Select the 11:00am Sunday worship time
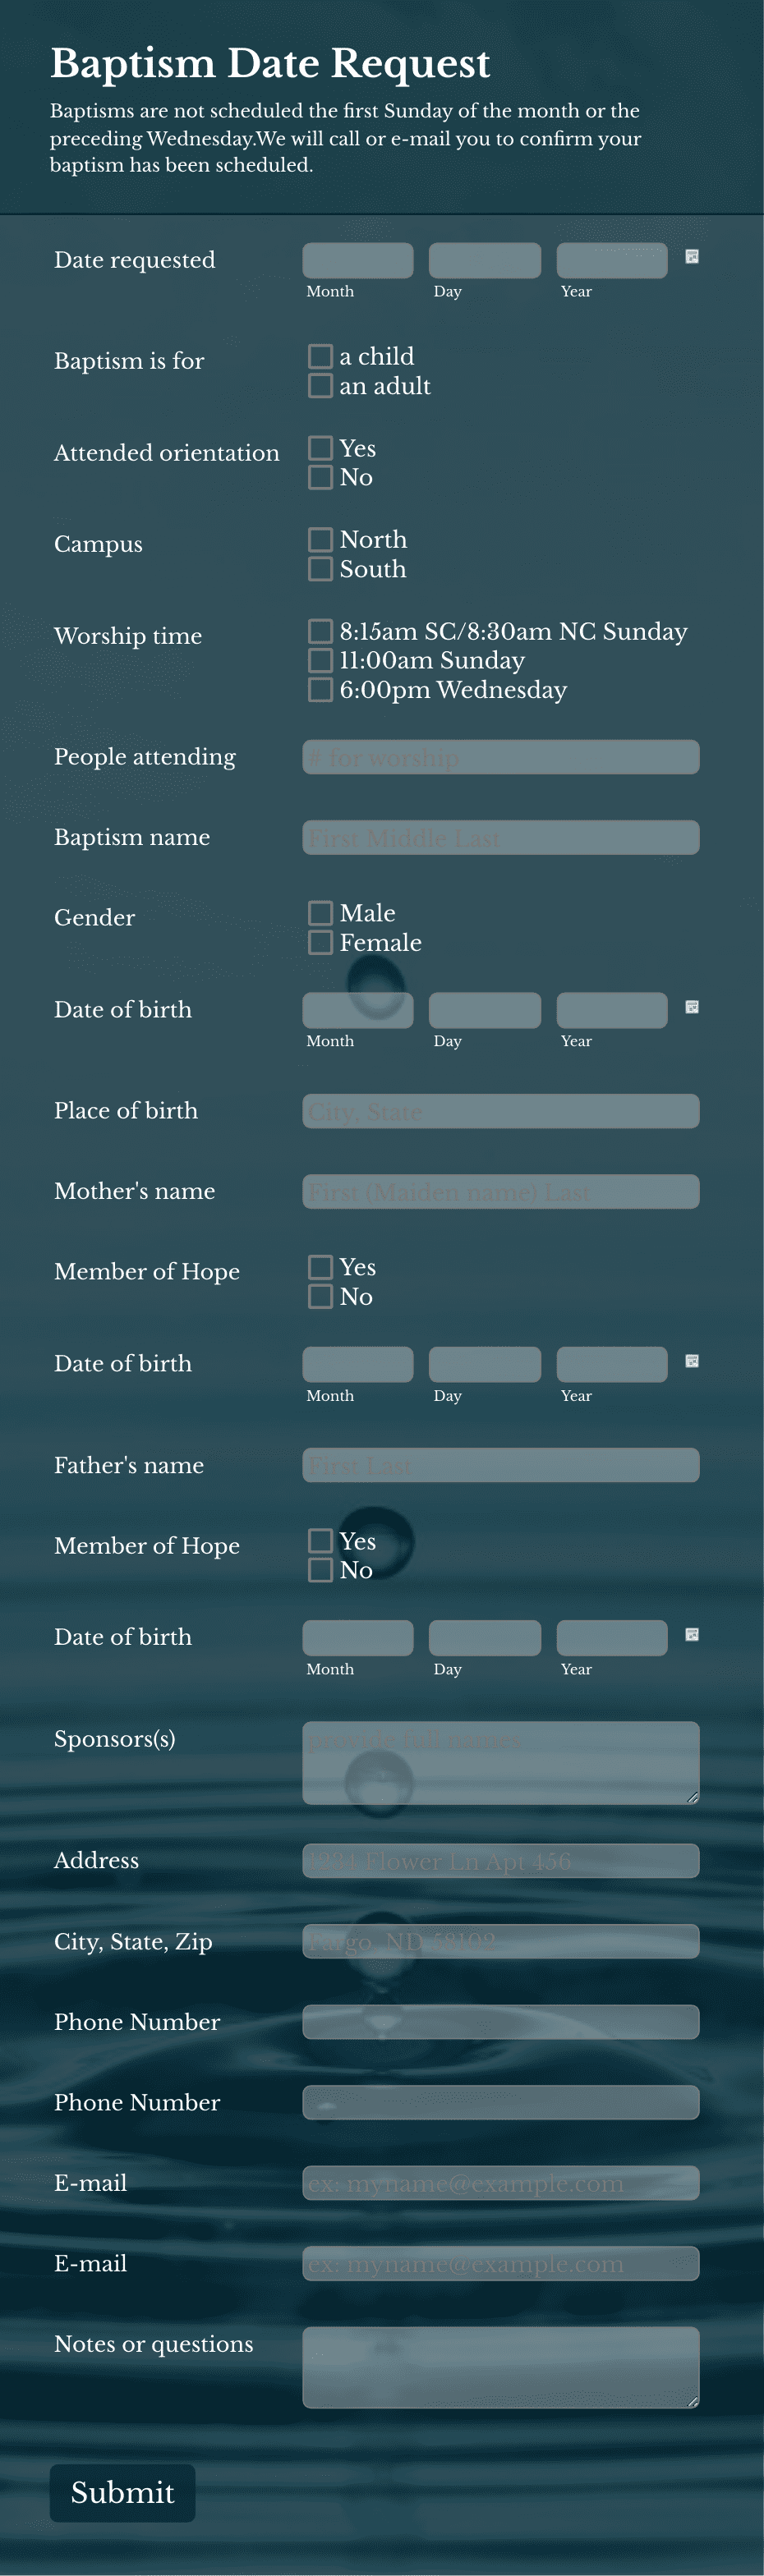The width and height of the screenshot is (764, 2576). (320, 659)
